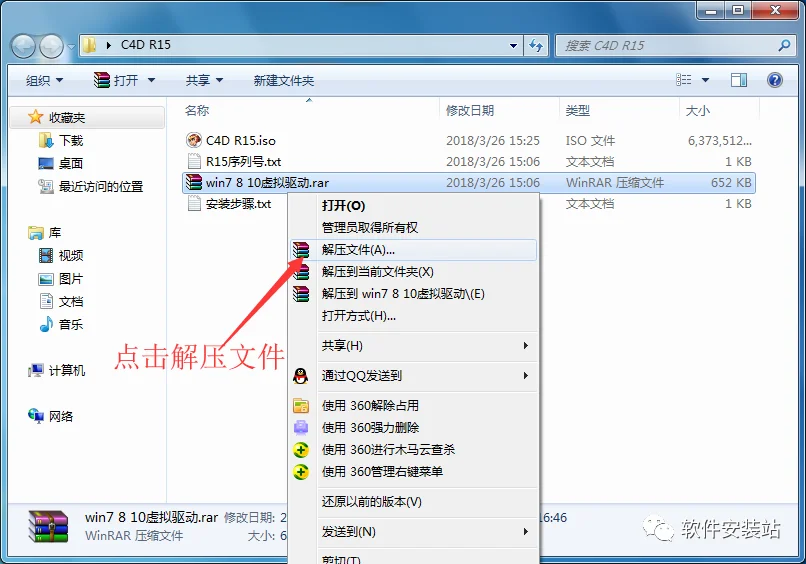806x564 pixels.
Task: Click the green plus icon for 木马云查杀
Action: coord(301,450)
